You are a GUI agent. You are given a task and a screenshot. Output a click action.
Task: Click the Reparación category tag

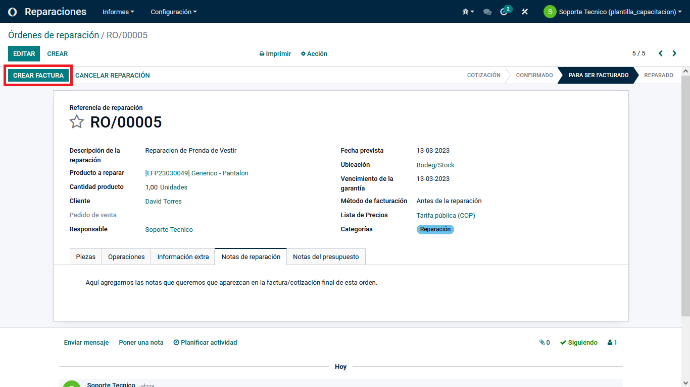(x=435, y=229)
